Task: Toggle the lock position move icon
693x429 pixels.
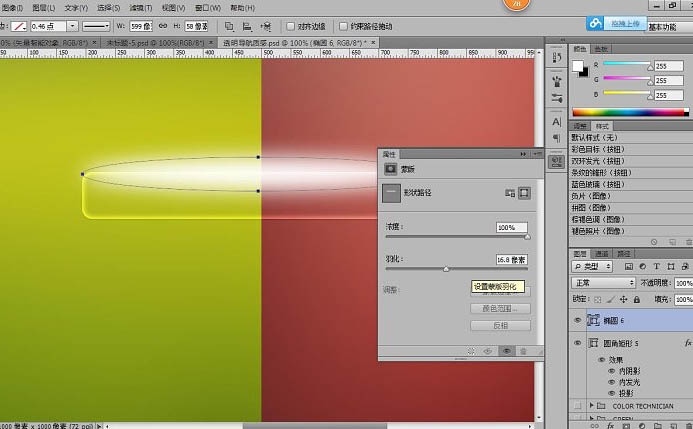Action: tap(624, 300)
